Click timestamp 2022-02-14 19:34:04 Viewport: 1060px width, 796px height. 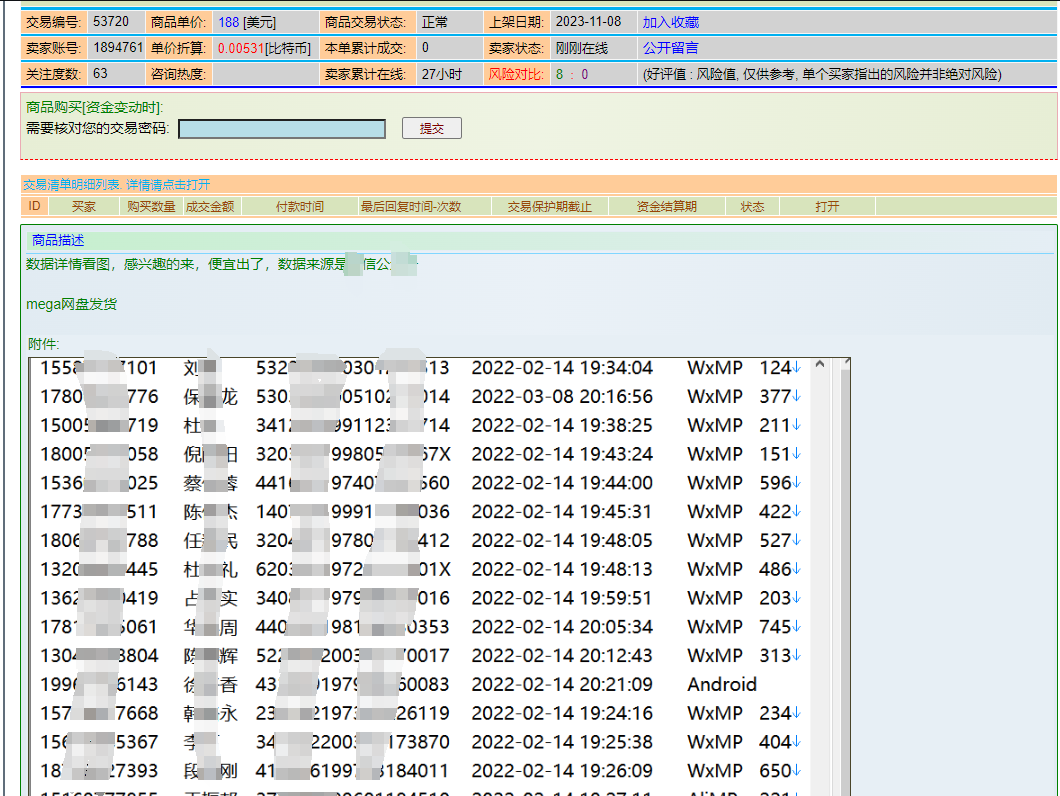[562, 368]
